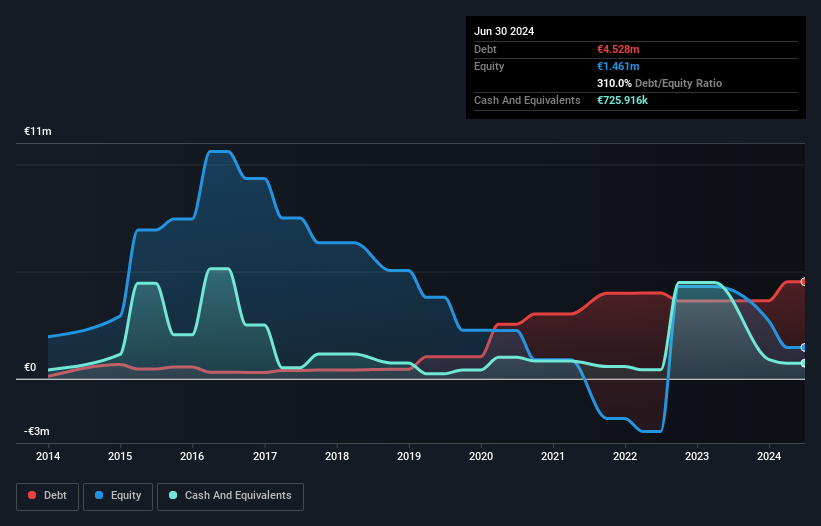Toggle Cash And Equivalents legend button
The width and height of the screenshot is (821, 526).
(230, 496)
